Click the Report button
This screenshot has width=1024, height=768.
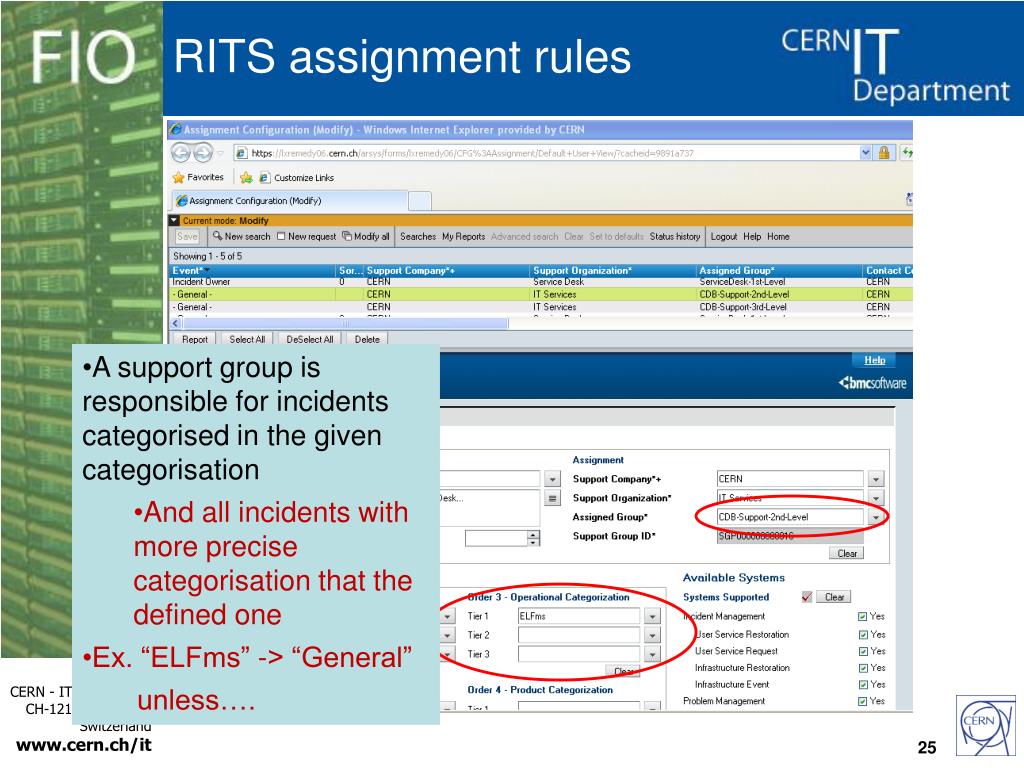point(195,339)
